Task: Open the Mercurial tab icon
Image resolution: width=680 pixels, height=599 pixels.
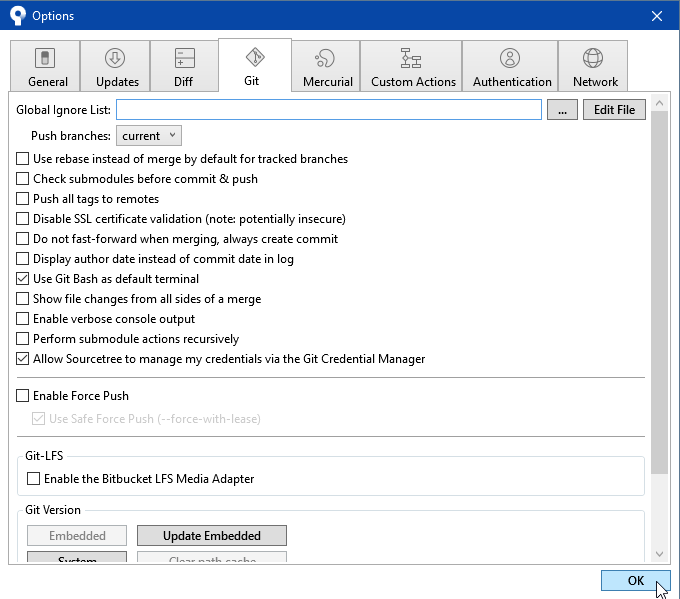Action: click(x=325, y=58)
